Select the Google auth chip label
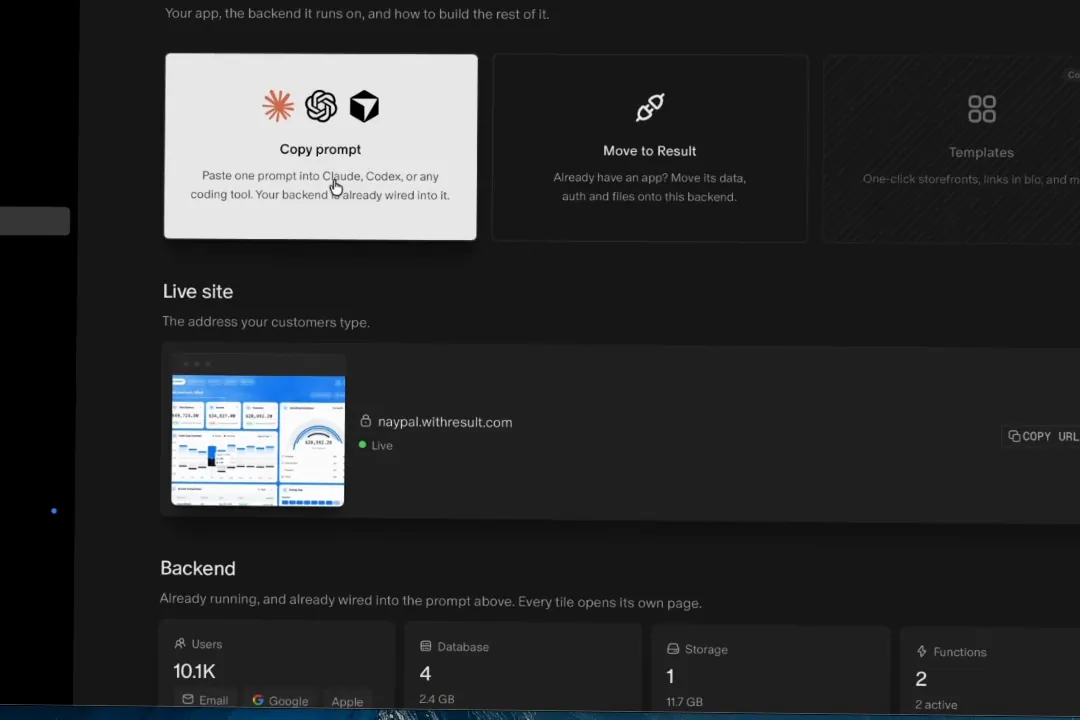 click(x=289, y=701)
